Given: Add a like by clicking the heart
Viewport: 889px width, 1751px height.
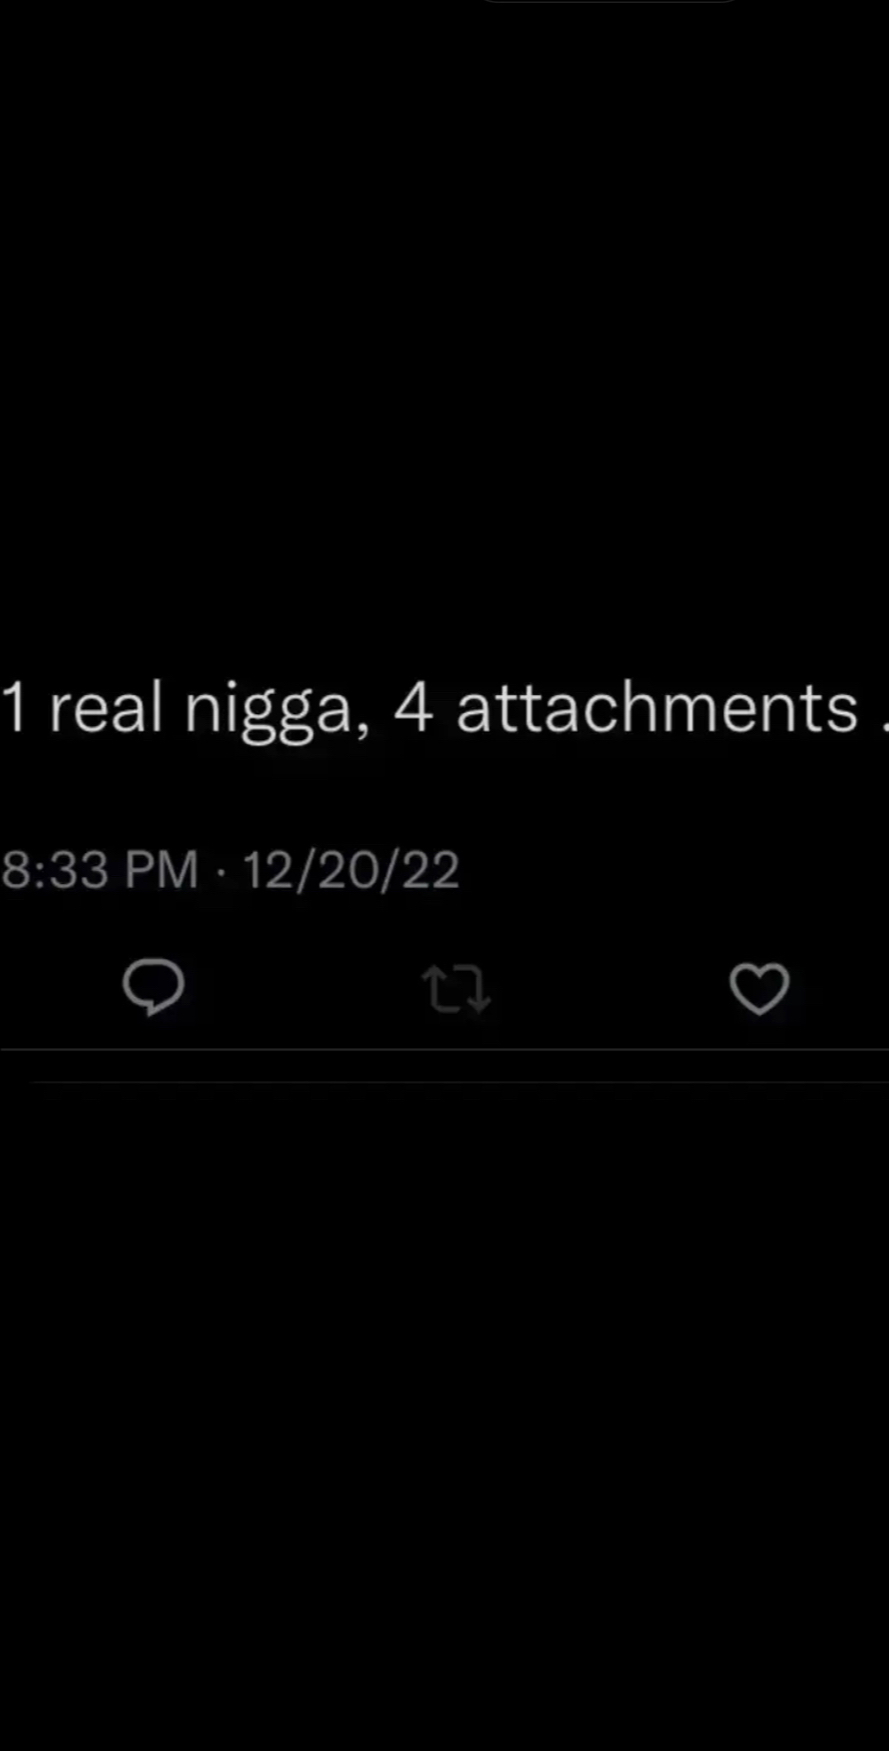Looking at the screenshot, I should 759,989.
